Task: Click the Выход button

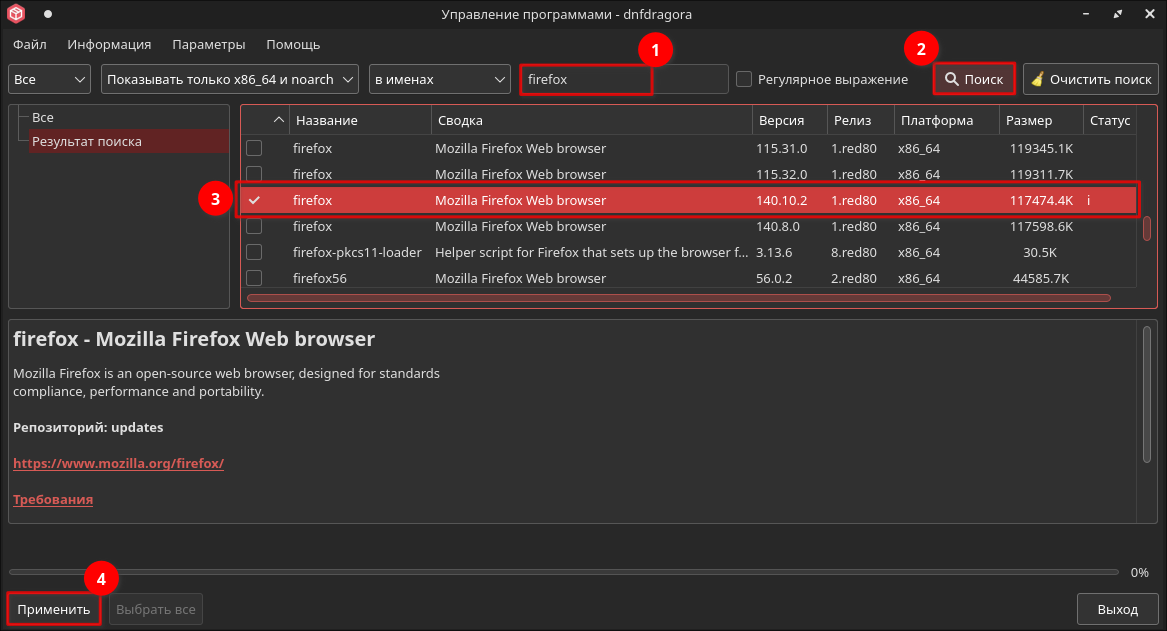Action: point(1117,609)
